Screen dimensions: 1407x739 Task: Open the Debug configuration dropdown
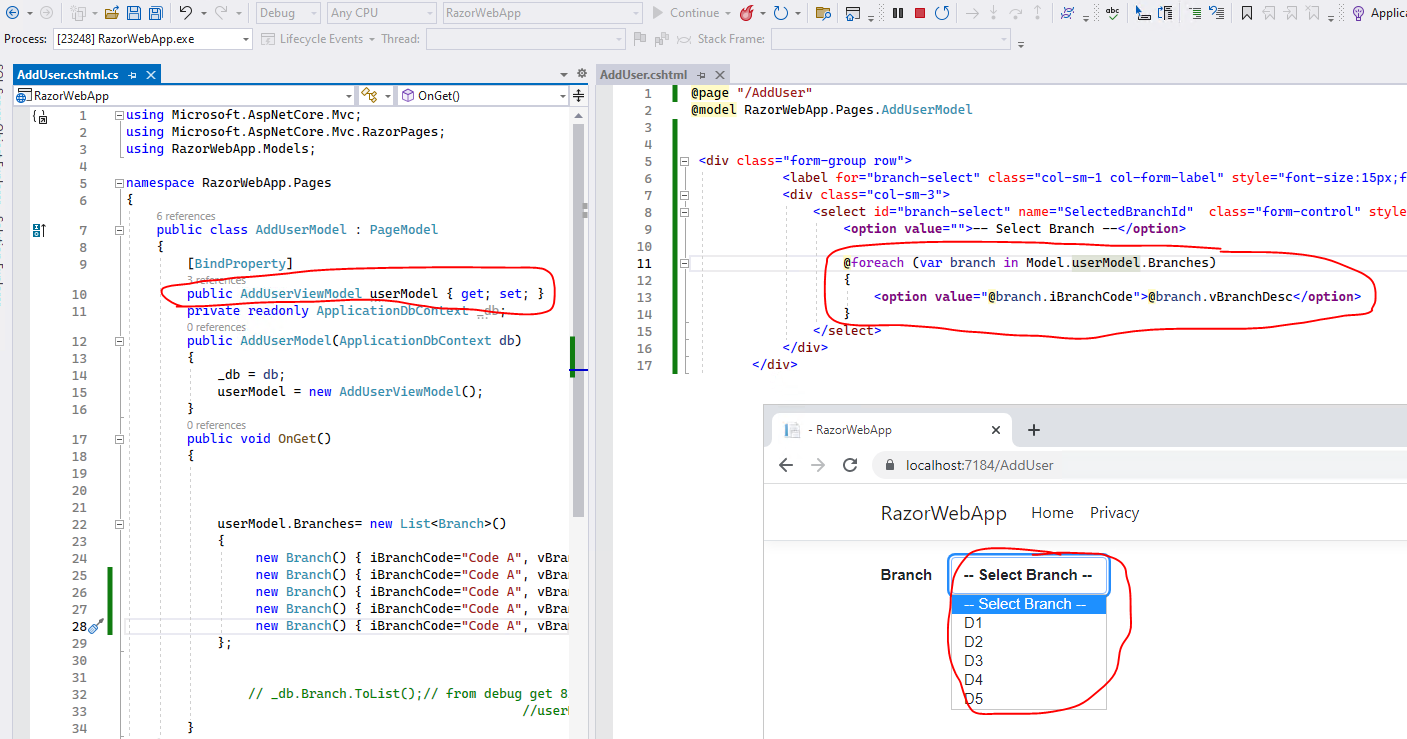289,13
